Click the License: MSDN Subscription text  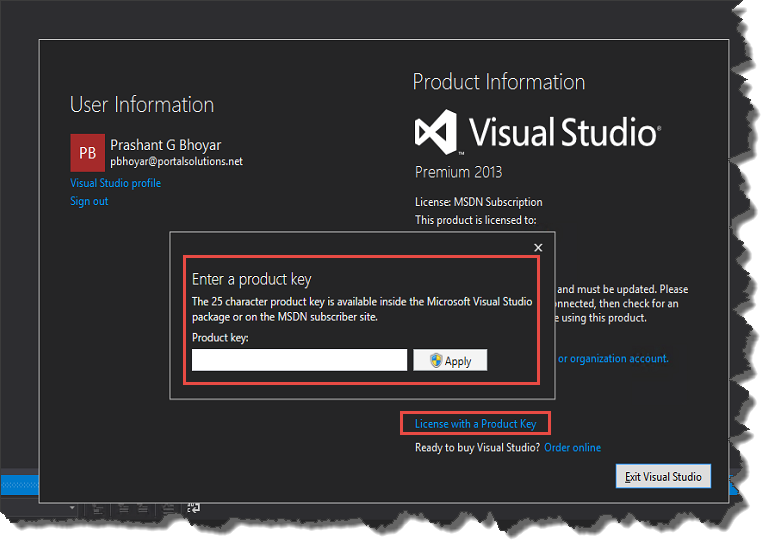tap(478, 202)
